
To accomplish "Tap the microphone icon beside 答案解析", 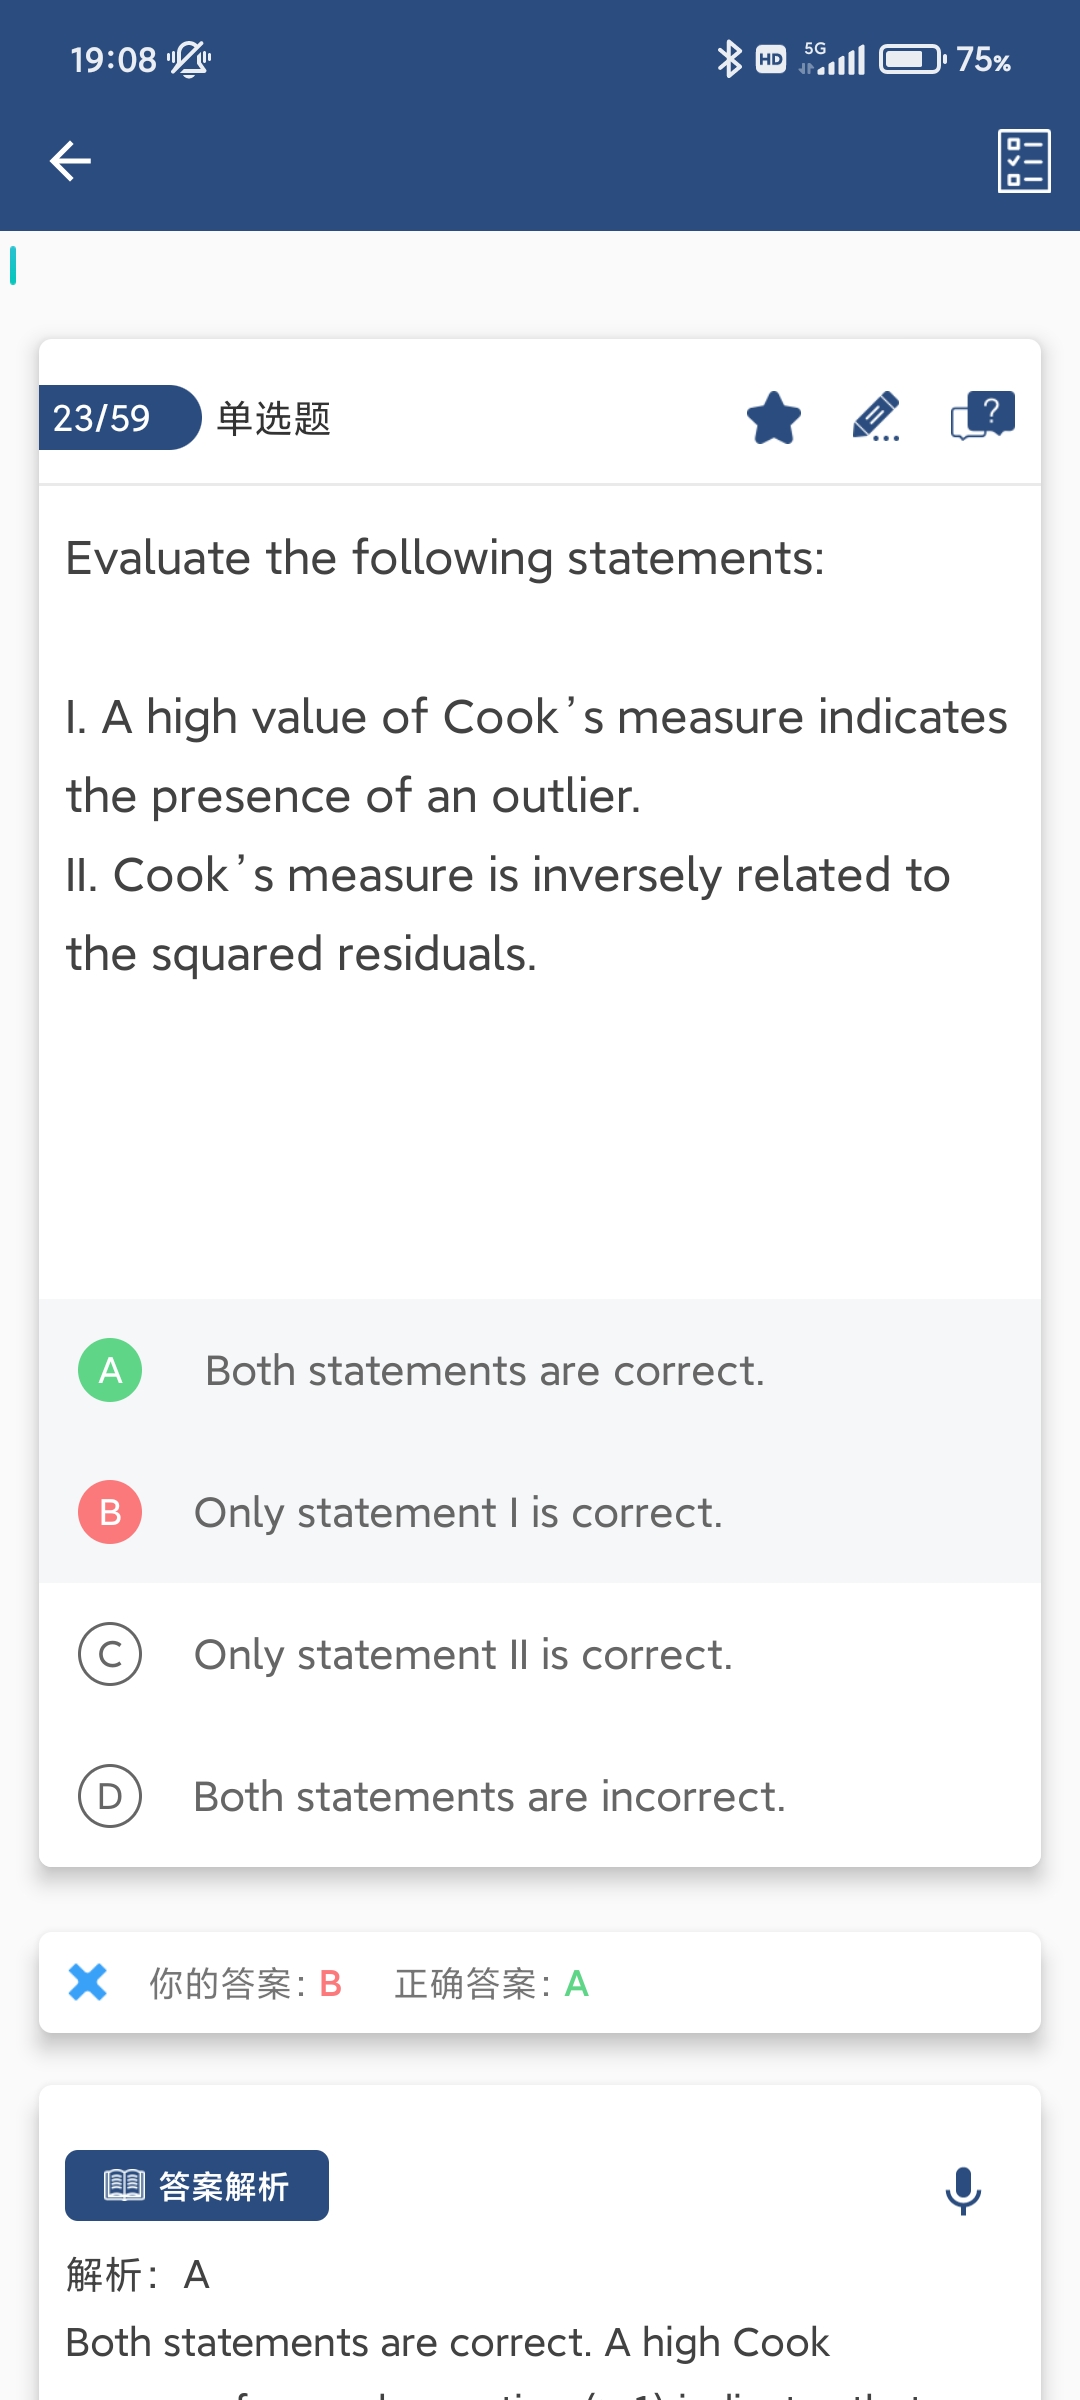I will click(963, 2190).
